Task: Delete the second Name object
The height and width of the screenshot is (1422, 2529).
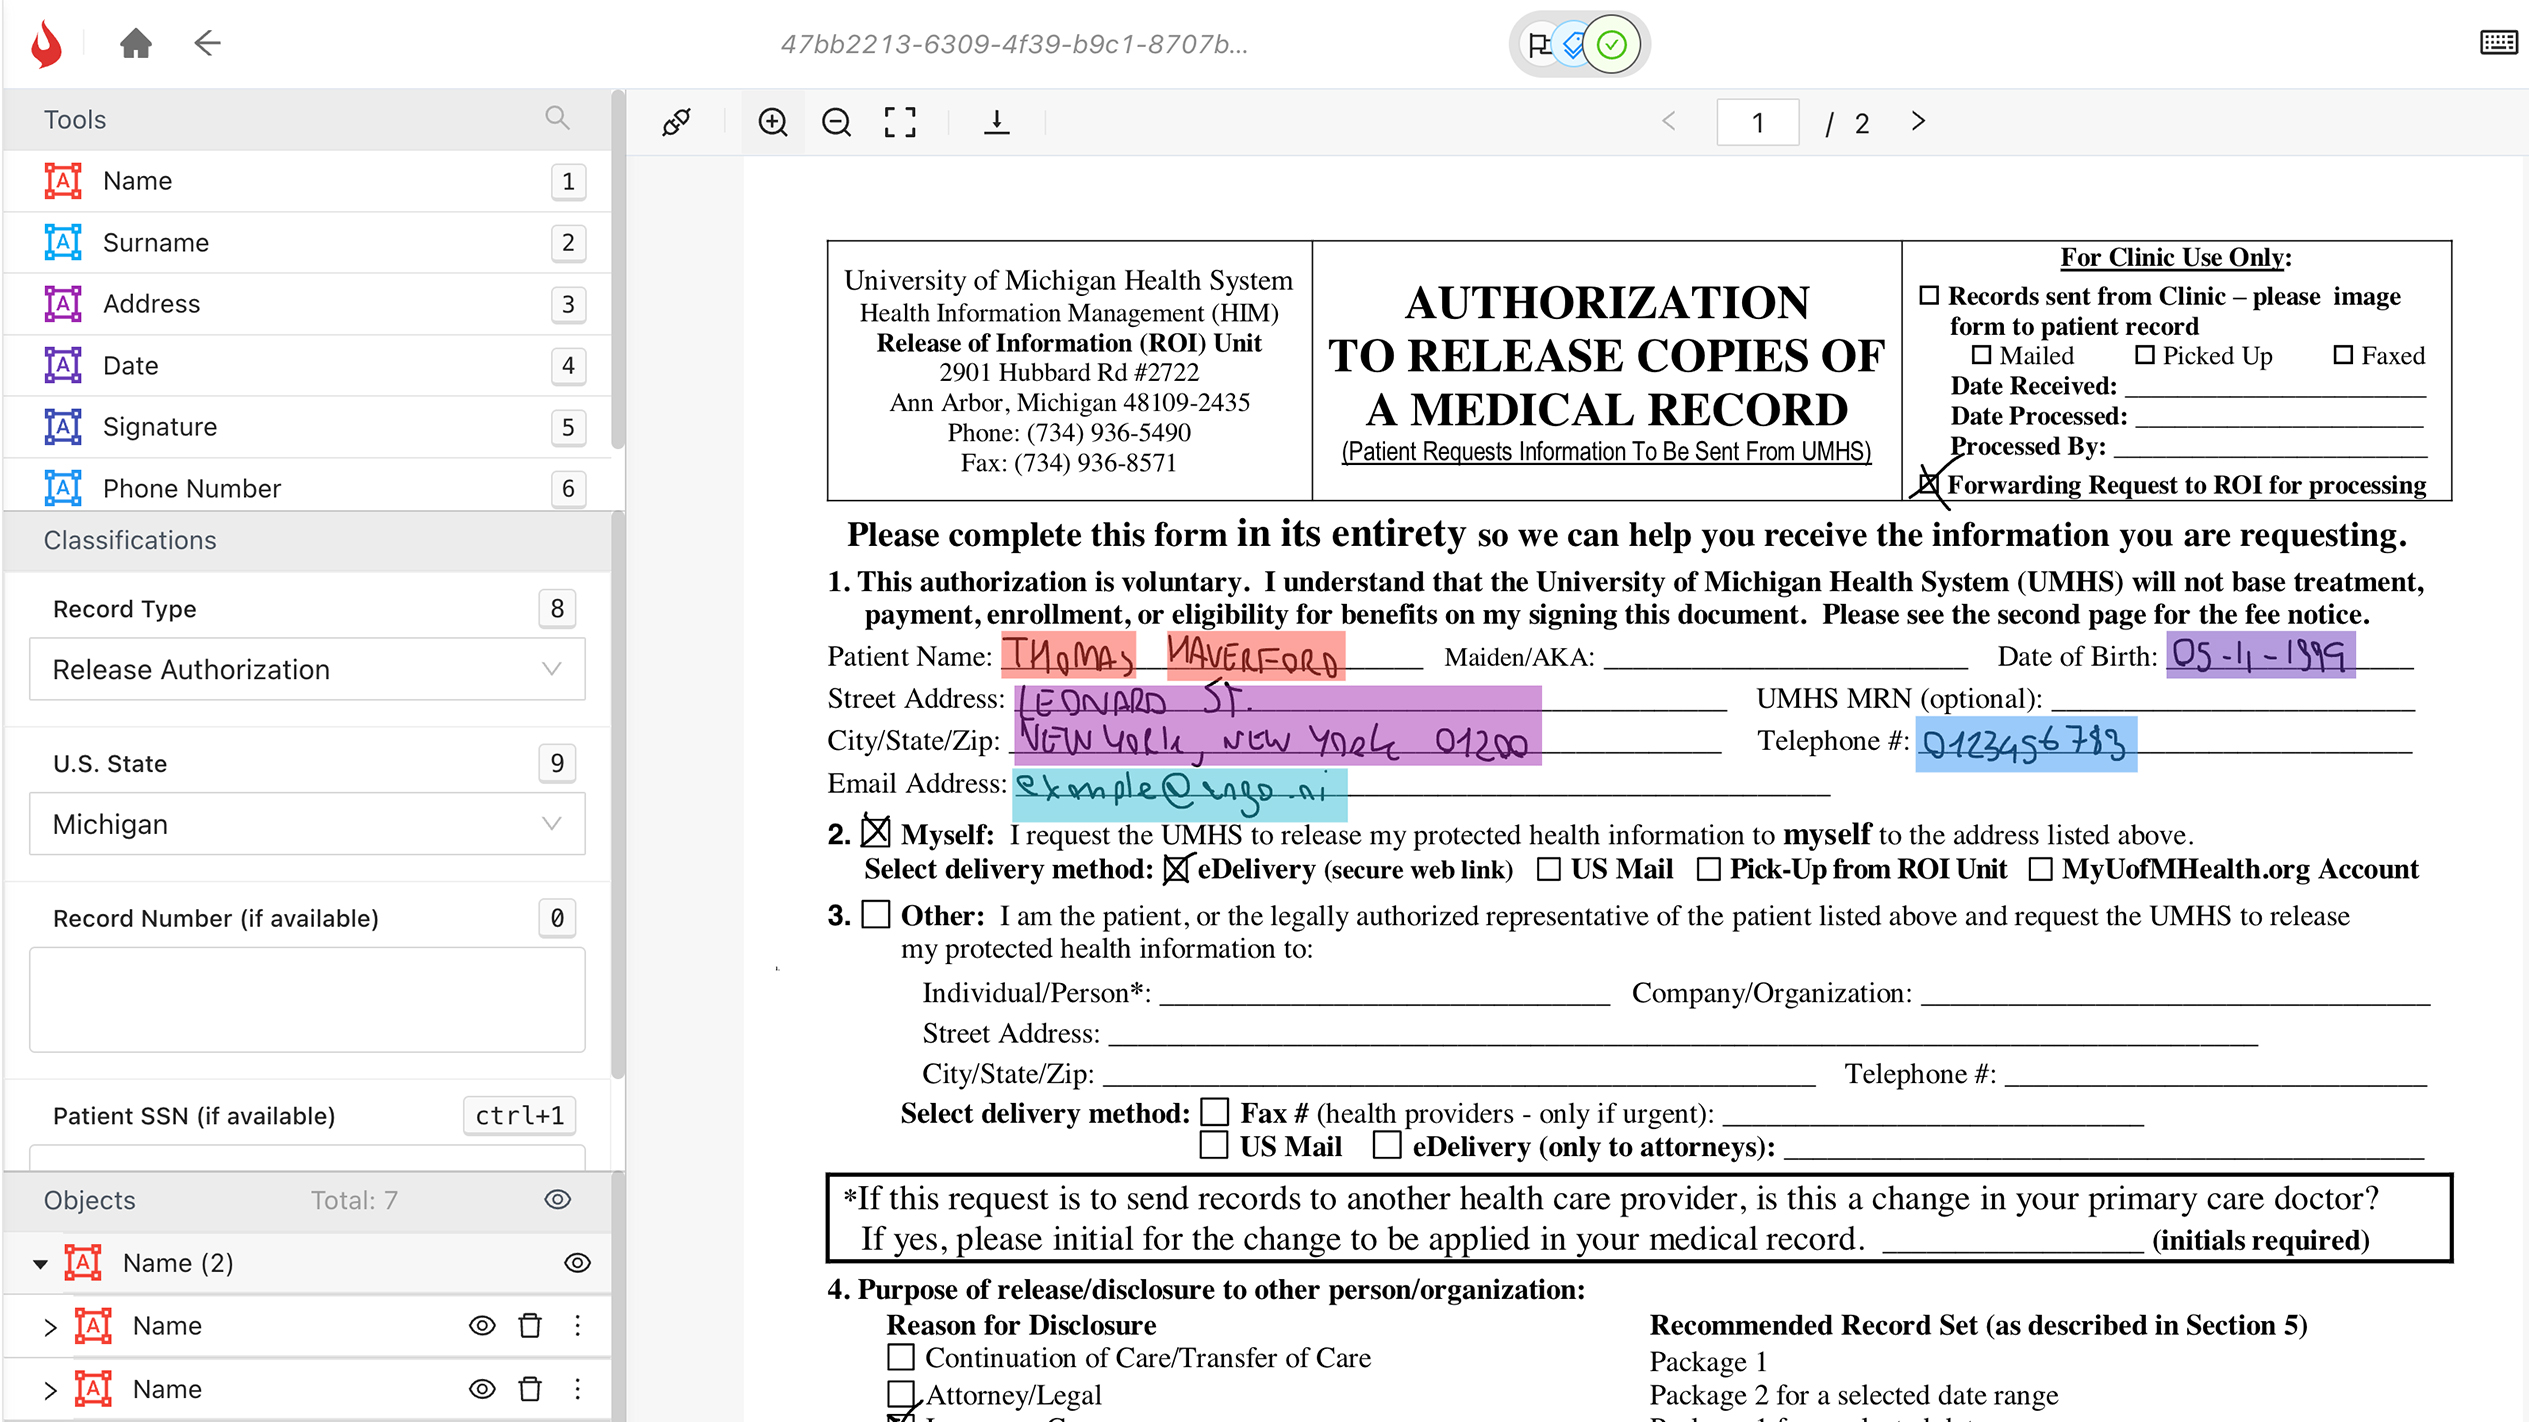Action: click(530, 1389)
